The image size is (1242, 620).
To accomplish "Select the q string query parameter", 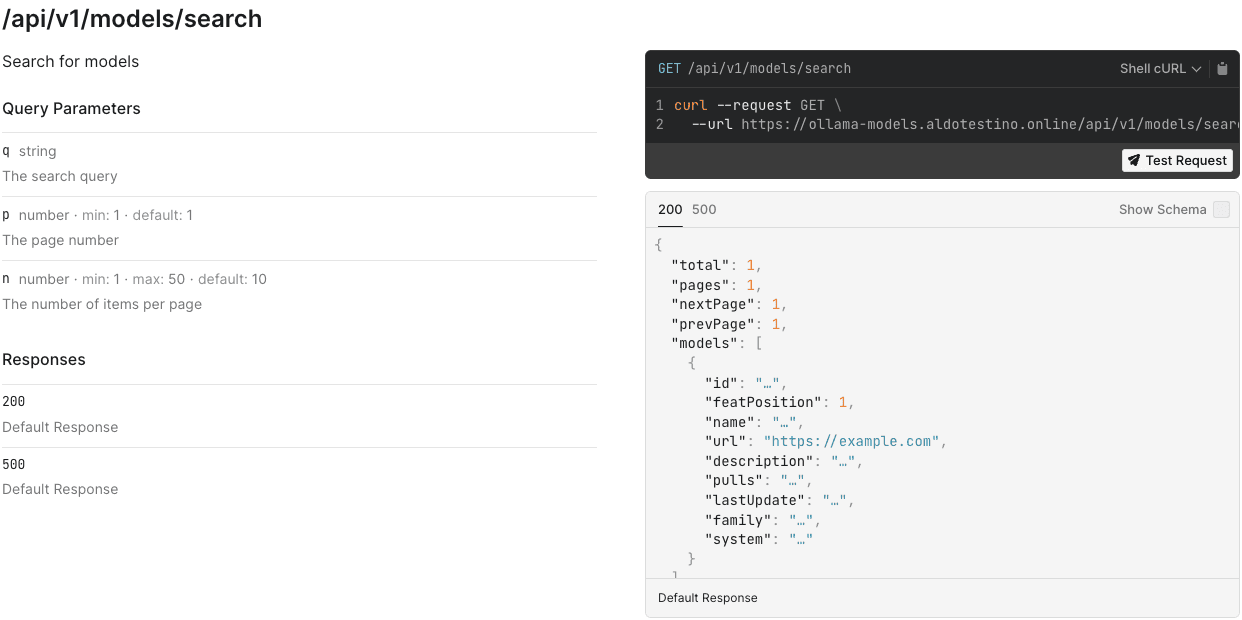I will pos(30,151).
